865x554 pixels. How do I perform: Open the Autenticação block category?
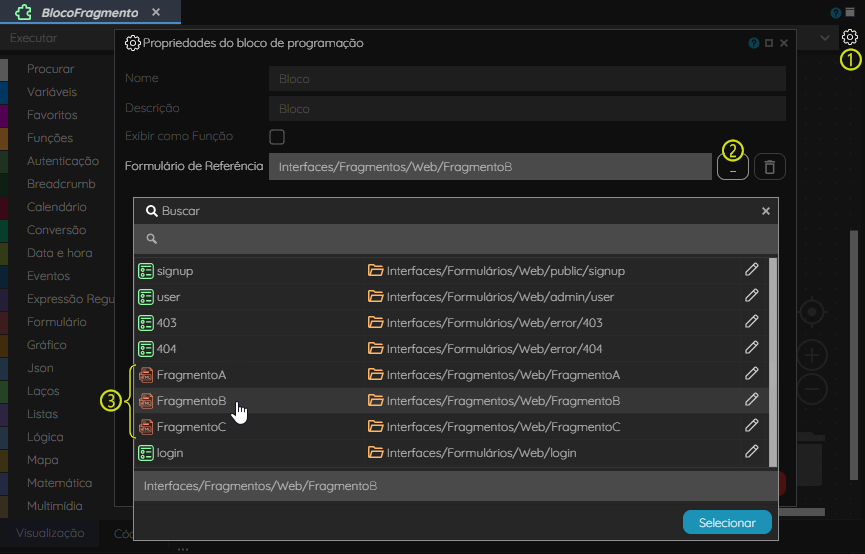coord(63,161)
